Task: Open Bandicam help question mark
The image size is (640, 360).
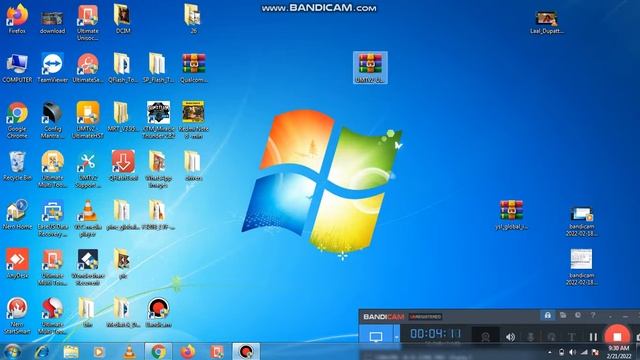Action: point(593,315)
